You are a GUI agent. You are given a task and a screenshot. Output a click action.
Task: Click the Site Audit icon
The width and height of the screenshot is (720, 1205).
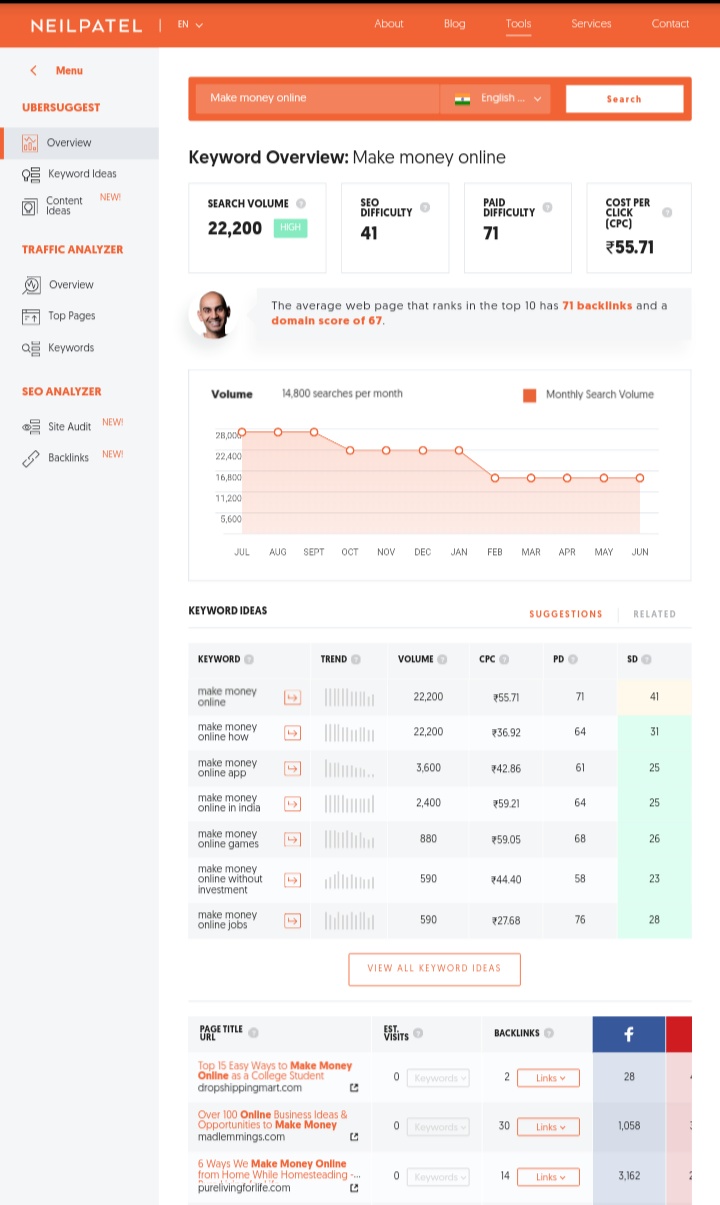click(31, 427)
